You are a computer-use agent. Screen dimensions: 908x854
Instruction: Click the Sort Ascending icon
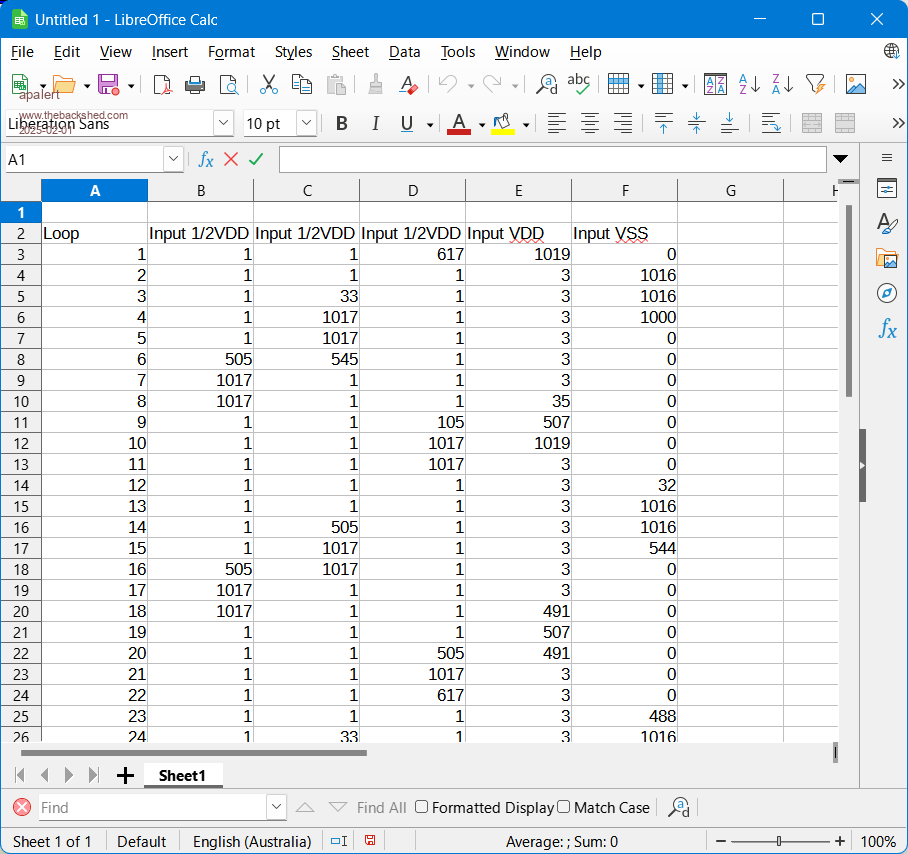[749, 85]
